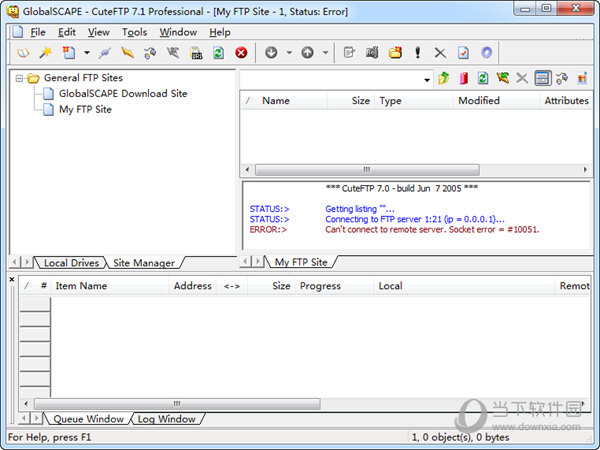The width and height of the screenshot is (600, 450).
Task: Click the Address queue column header
Action: [192, 286]
